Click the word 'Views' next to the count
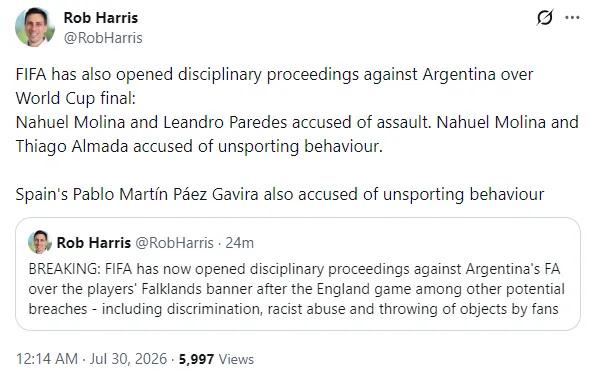This screenshot has height=371, width=589. tap(236, 359)
